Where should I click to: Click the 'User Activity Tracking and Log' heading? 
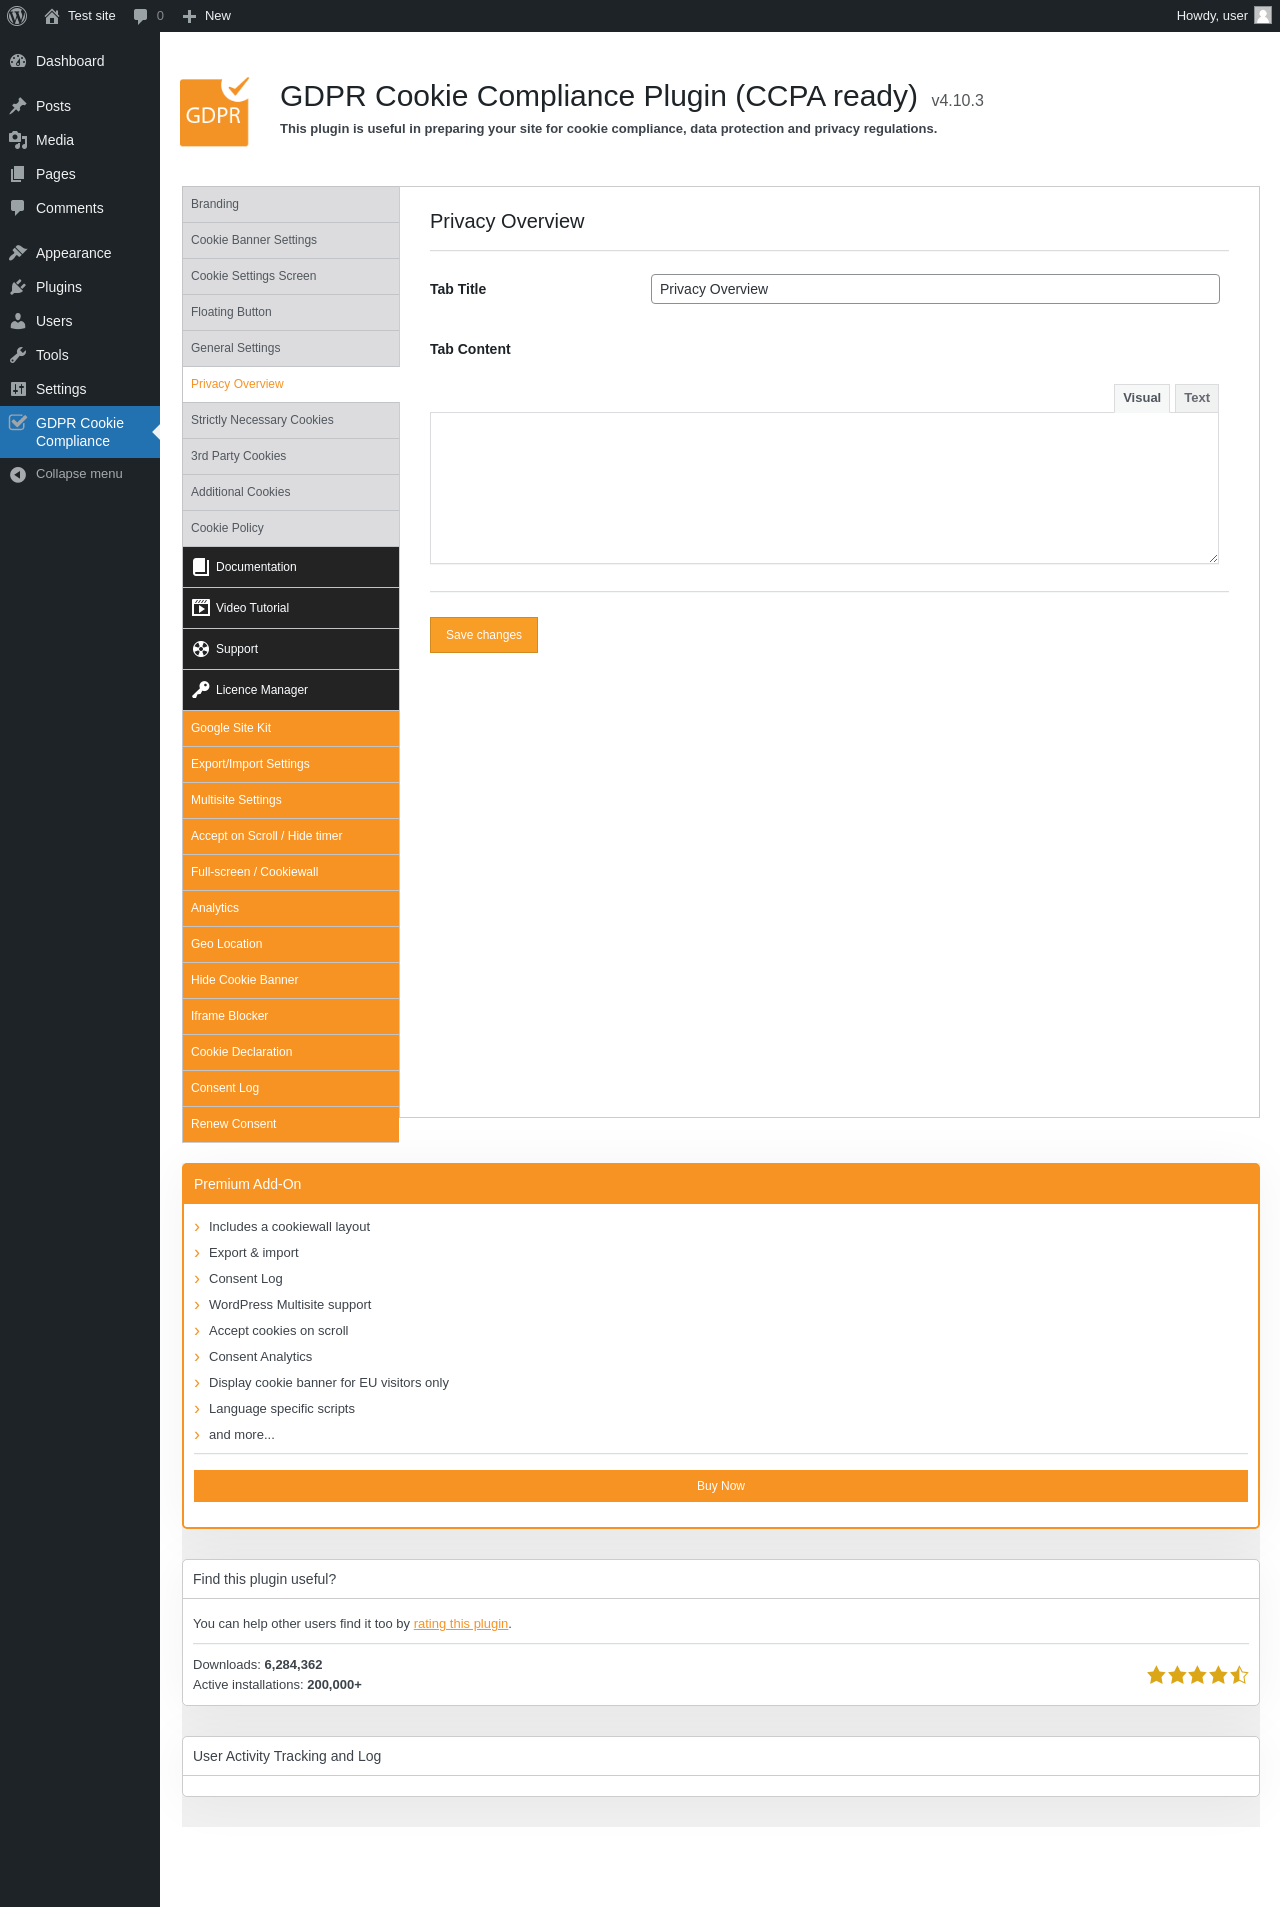(x=287, y=1756)
